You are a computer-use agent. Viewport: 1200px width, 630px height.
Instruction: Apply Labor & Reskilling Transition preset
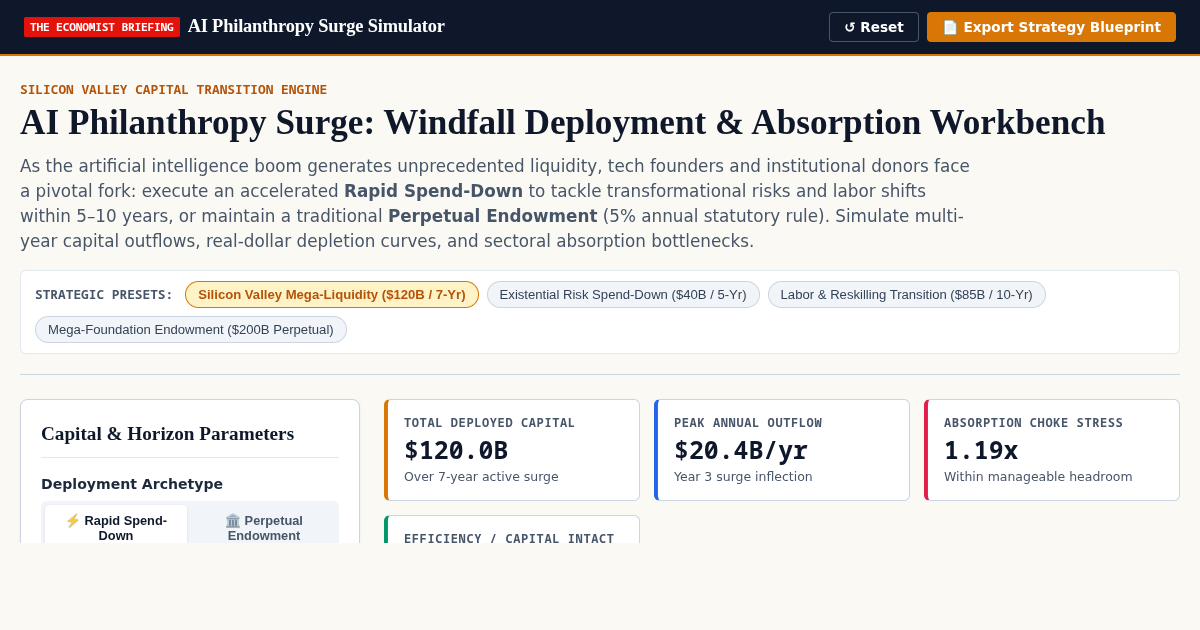[x=906, y=294]
